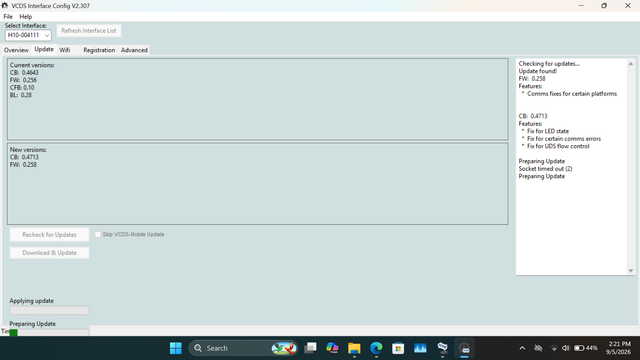Click current version 'CB: 0.4643' text
The height and width of the screenshot is (360, 640).
(24, 73)
